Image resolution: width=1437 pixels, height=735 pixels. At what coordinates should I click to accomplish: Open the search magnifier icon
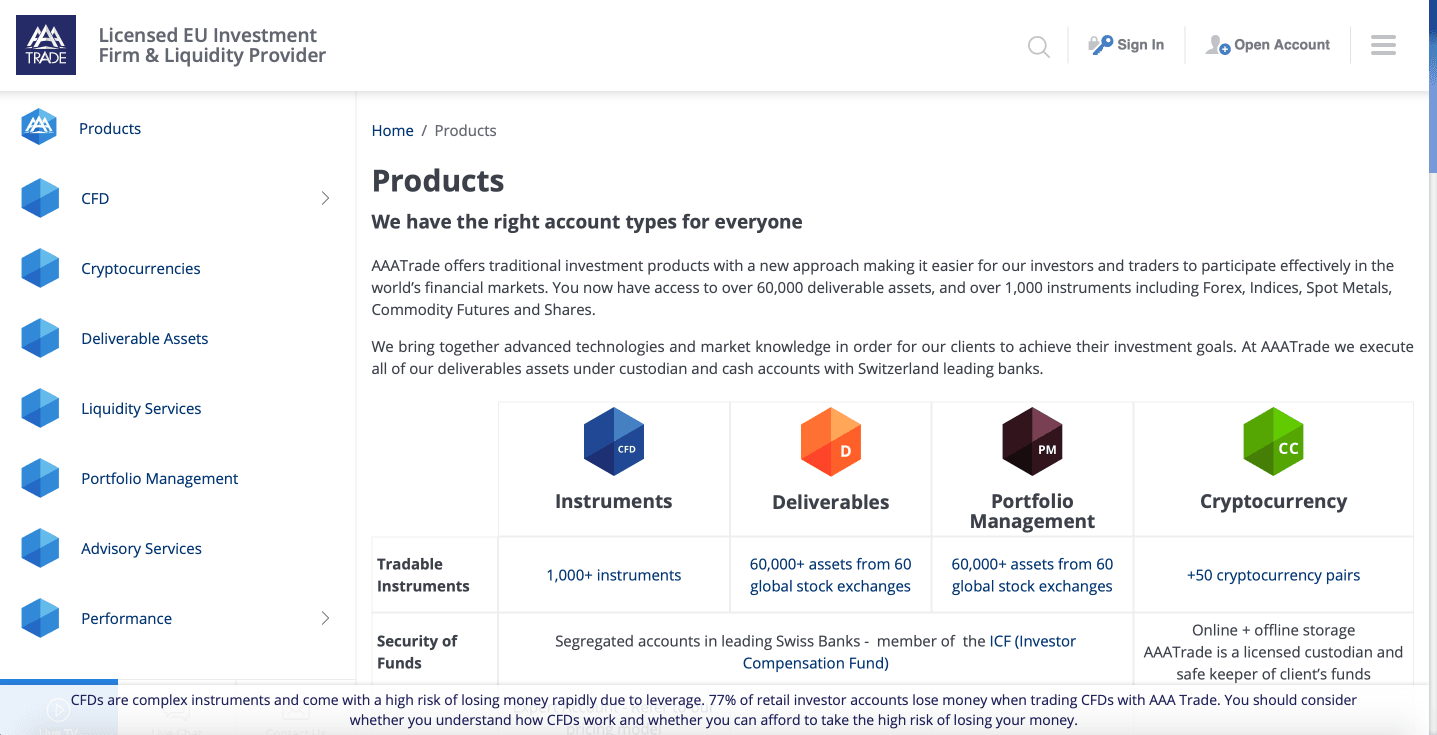[x=1039, y=46]
